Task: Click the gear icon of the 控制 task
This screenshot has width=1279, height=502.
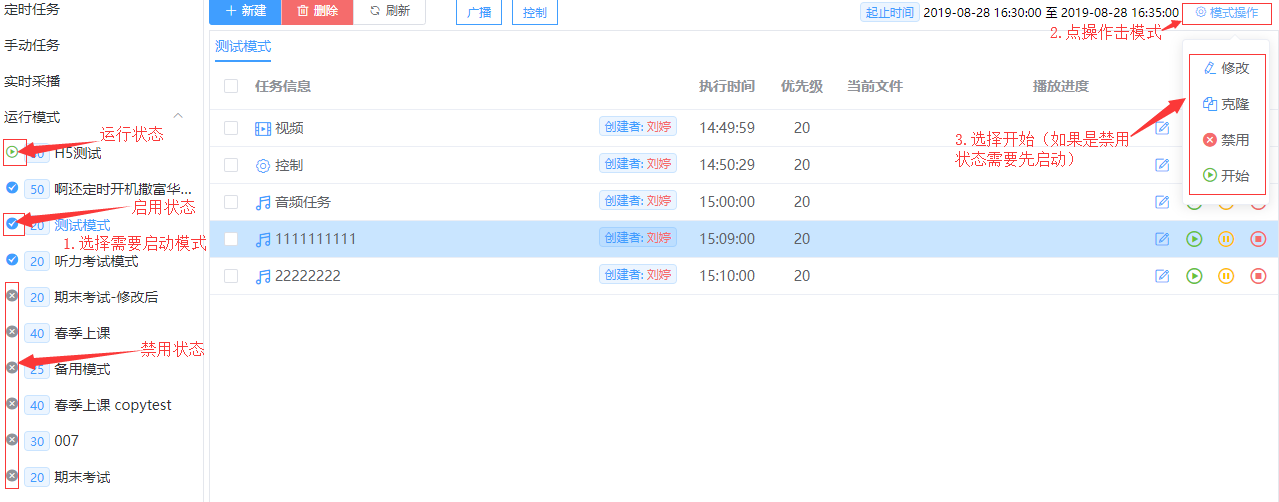Action: pos(263,165)
